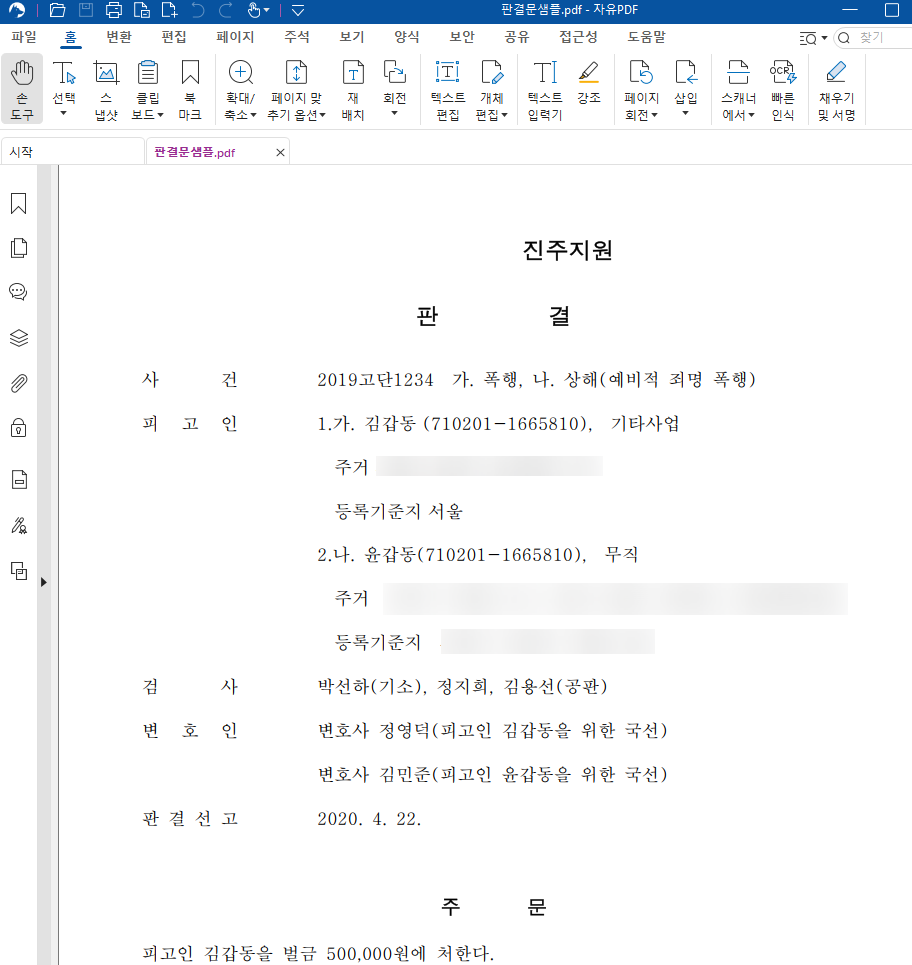Open the Layers side panel
Screen dimensions: 912x965
point(18,338)
